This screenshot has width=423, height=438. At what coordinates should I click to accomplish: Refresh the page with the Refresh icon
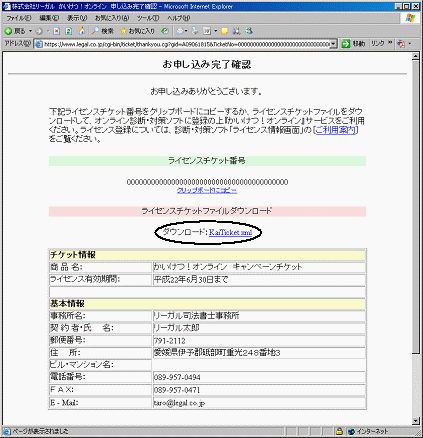pyautogui.click(x=69, y=31)
